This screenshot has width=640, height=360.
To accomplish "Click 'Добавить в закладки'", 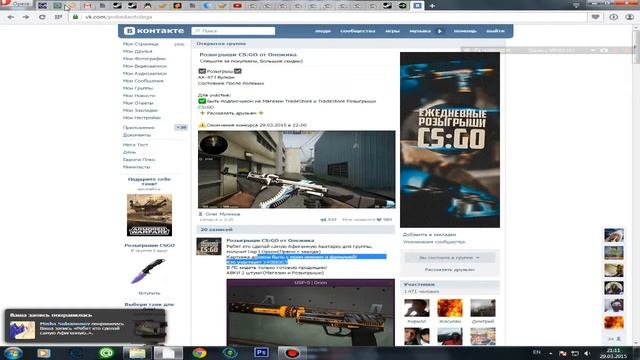I will [429, 235].
